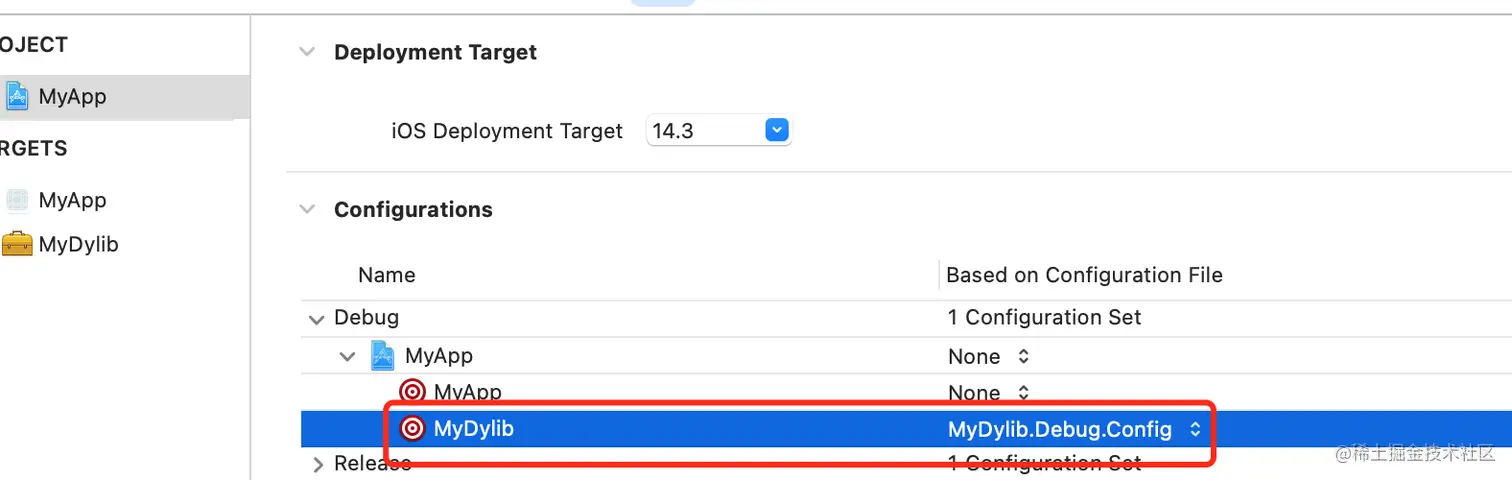
Task: Collapse the MyApp project row under Debug
Action: click(x=347, y=356)
